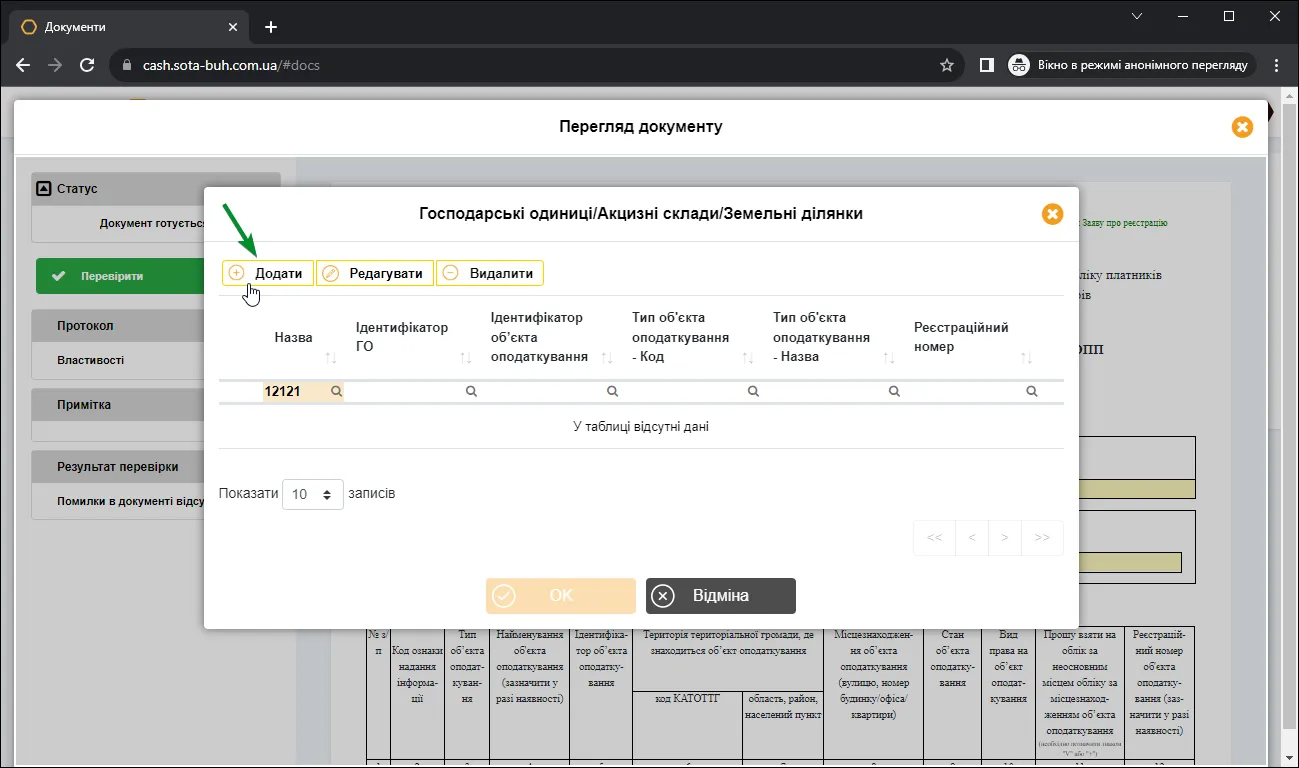
Task: Click the Назва filter input field
Action: pyautogui.click(x=302, y=392)
